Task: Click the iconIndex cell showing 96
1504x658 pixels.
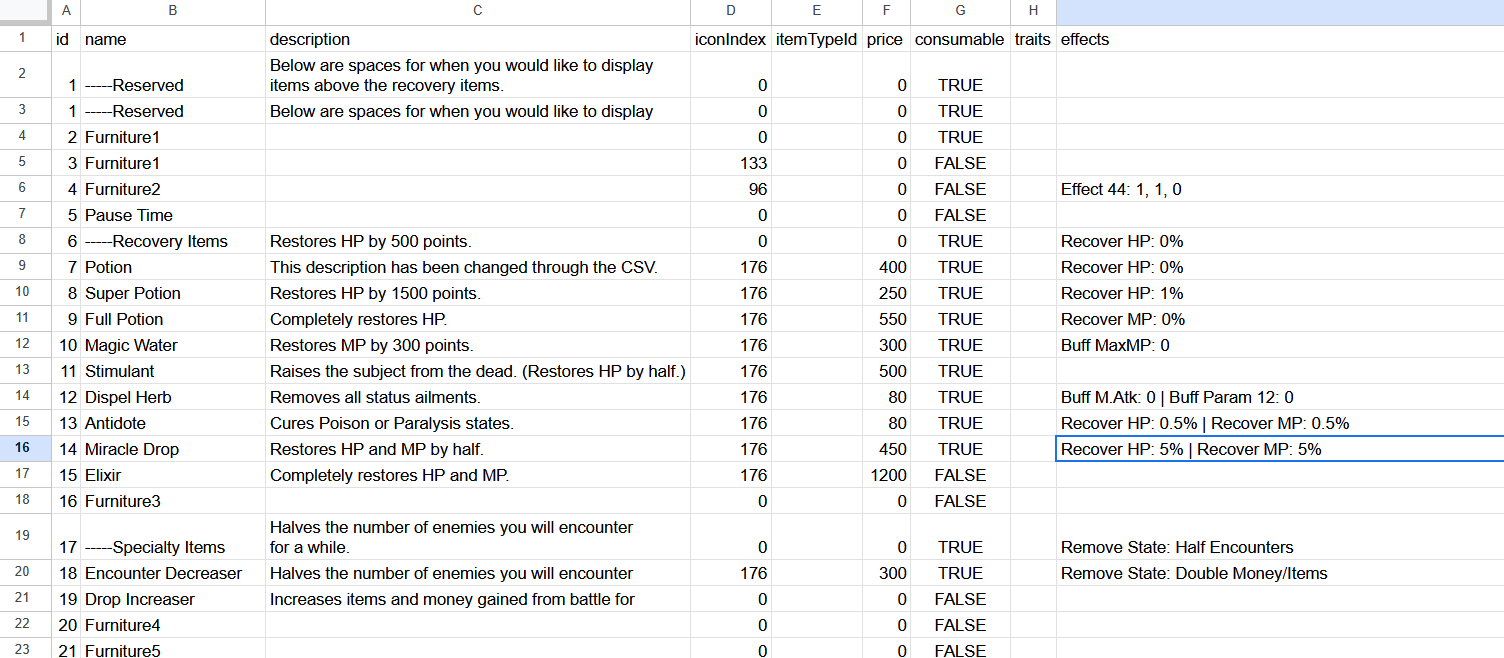Action: (x=731, y=189)
